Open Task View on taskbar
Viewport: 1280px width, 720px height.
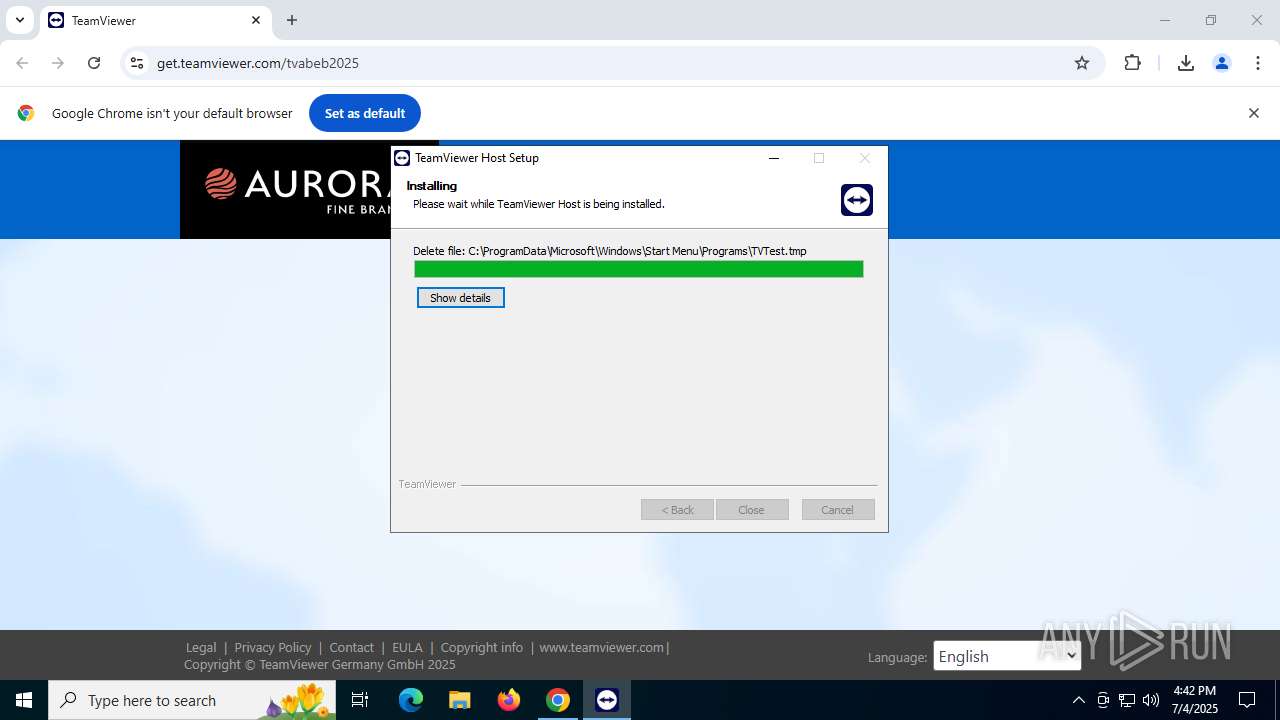coord(360,700)
